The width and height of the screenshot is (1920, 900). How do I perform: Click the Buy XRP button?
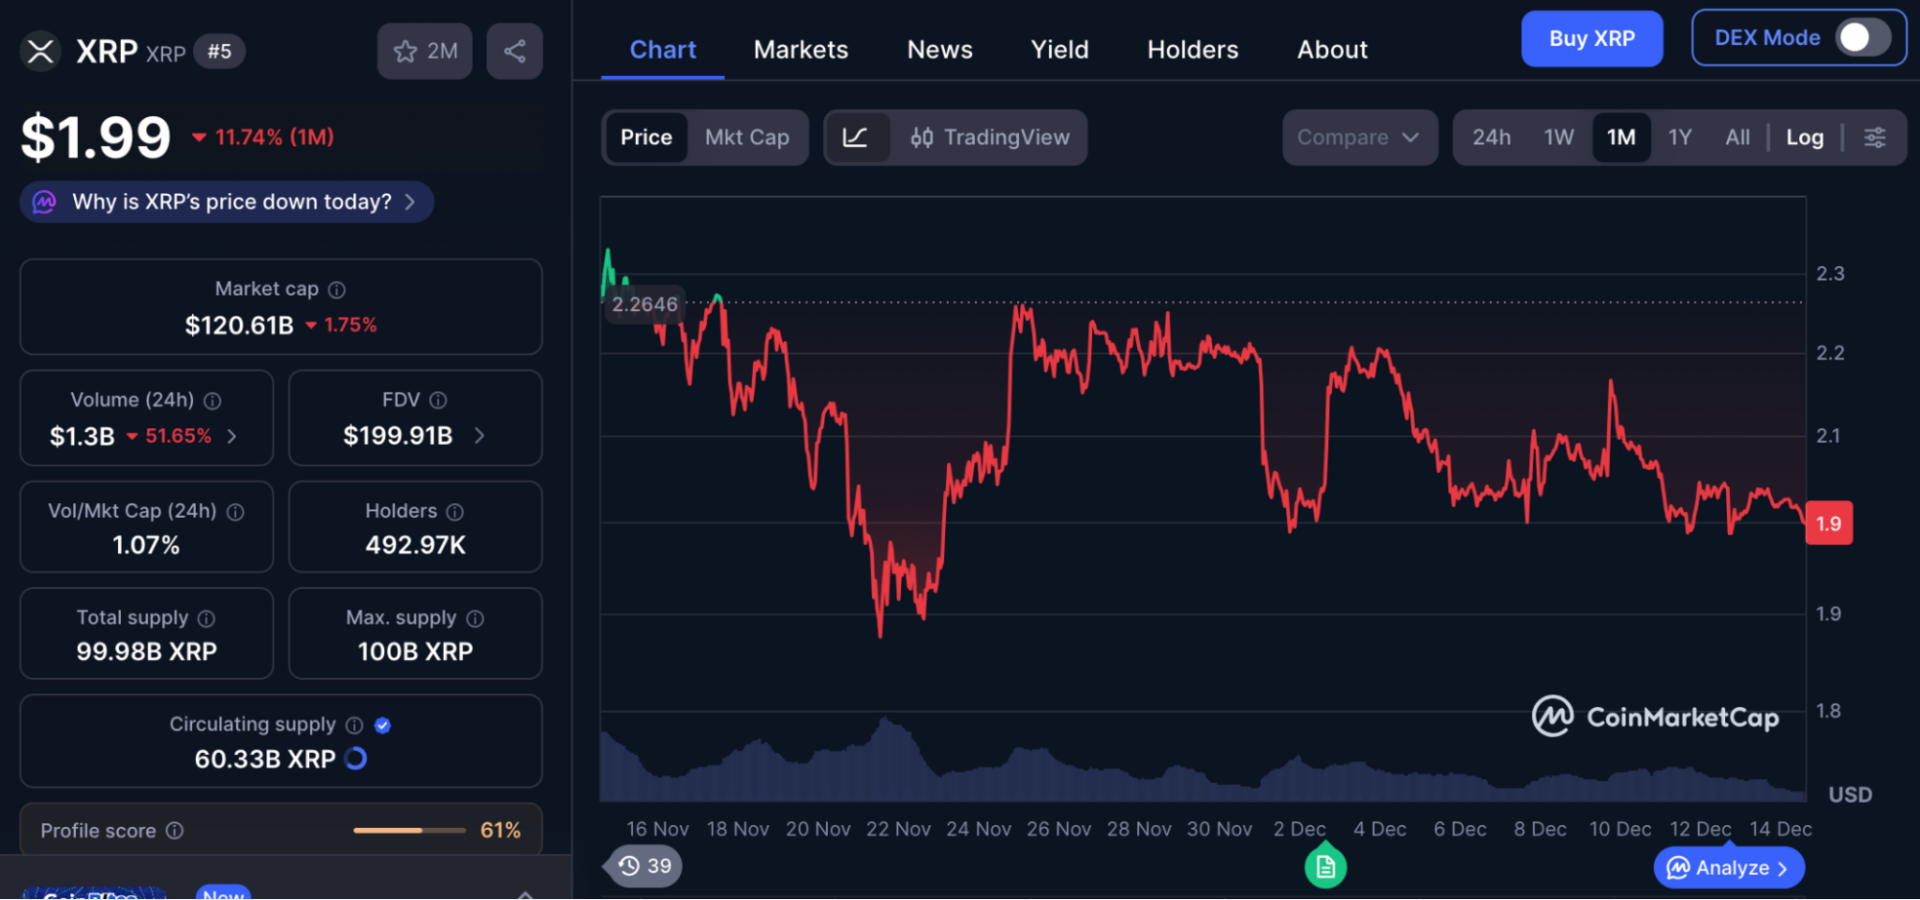click(1592, 38)
